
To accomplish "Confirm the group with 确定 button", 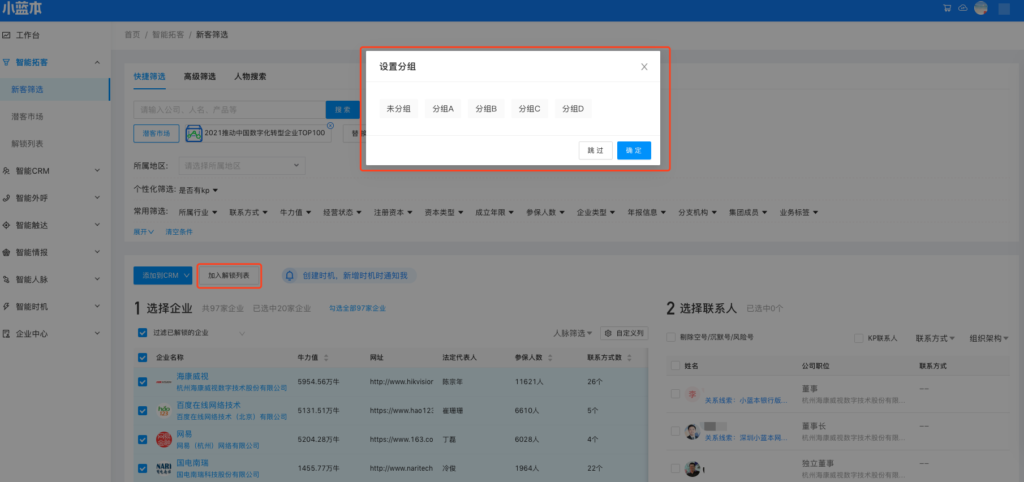I will click(x=633, y=150).
